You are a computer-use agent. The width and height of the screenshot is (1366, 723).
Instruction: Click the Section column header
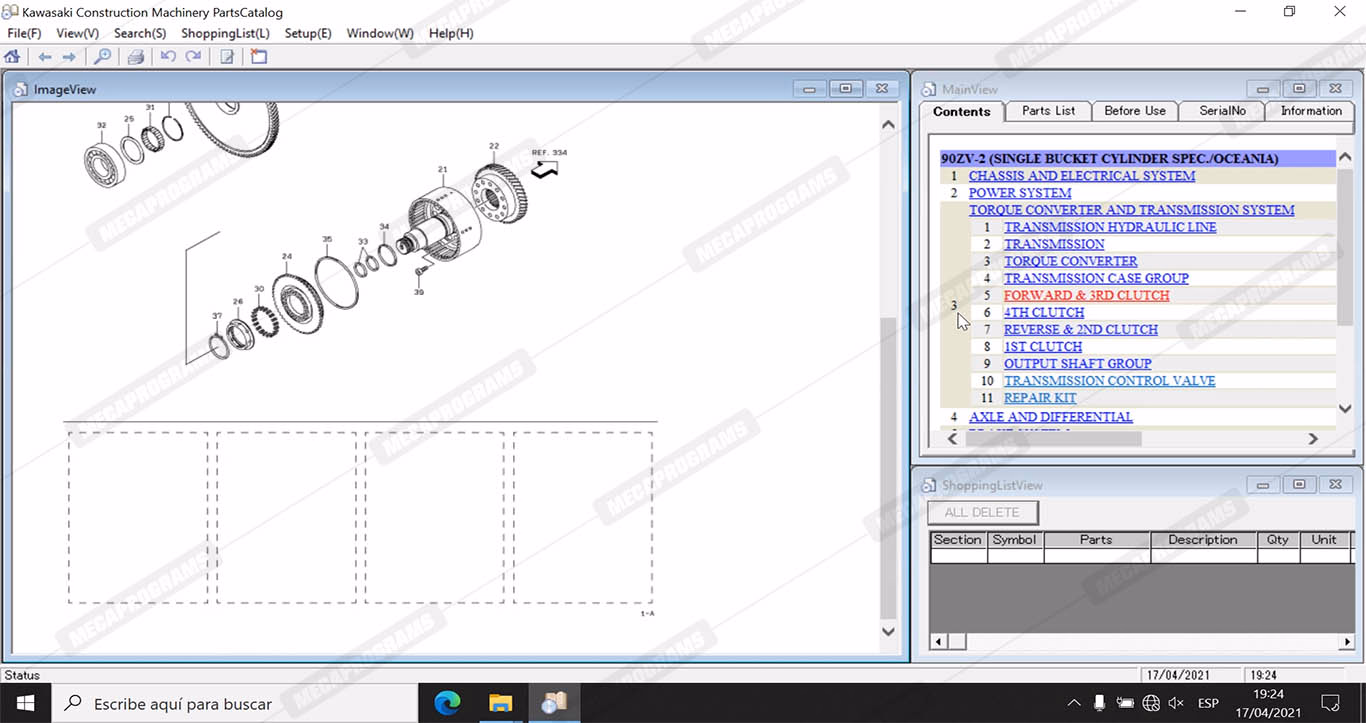(x=957, y=539)
